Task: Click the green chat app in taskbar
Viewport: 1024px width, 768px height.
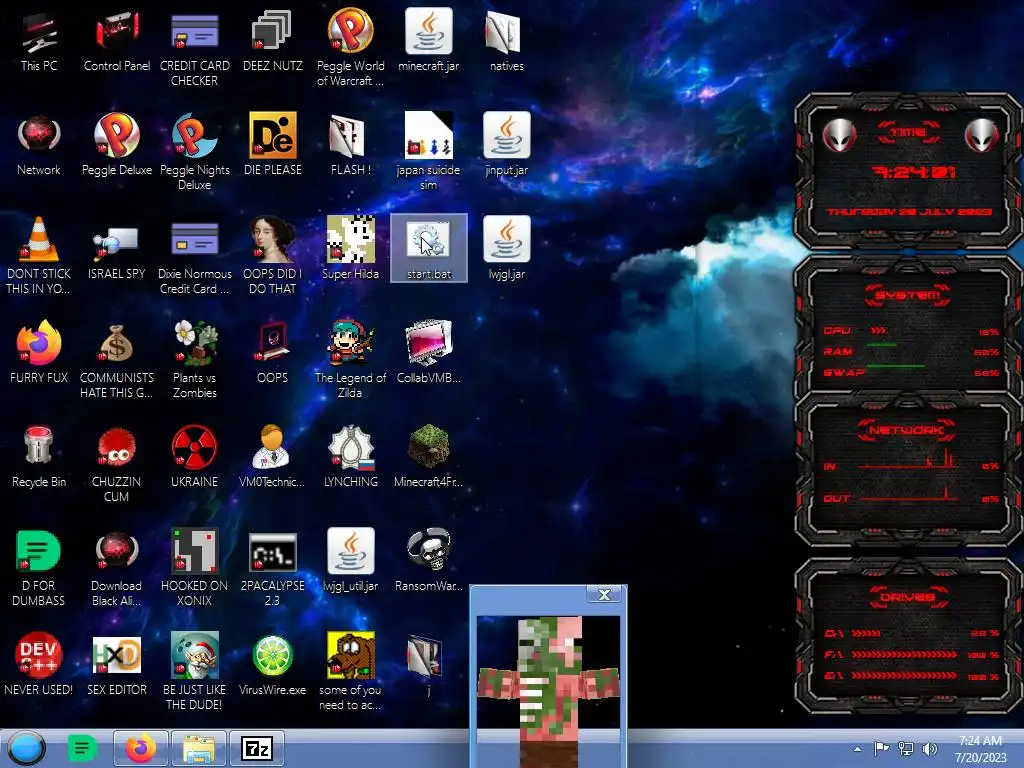Action: click(82, 748)
